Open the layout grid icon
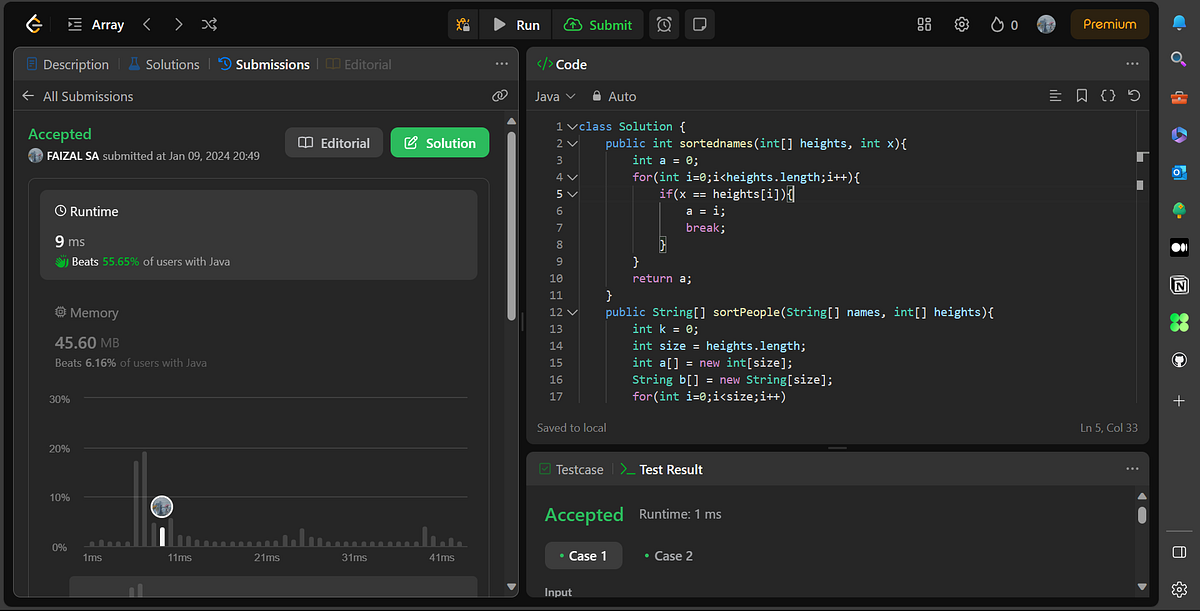 [924, 24]
